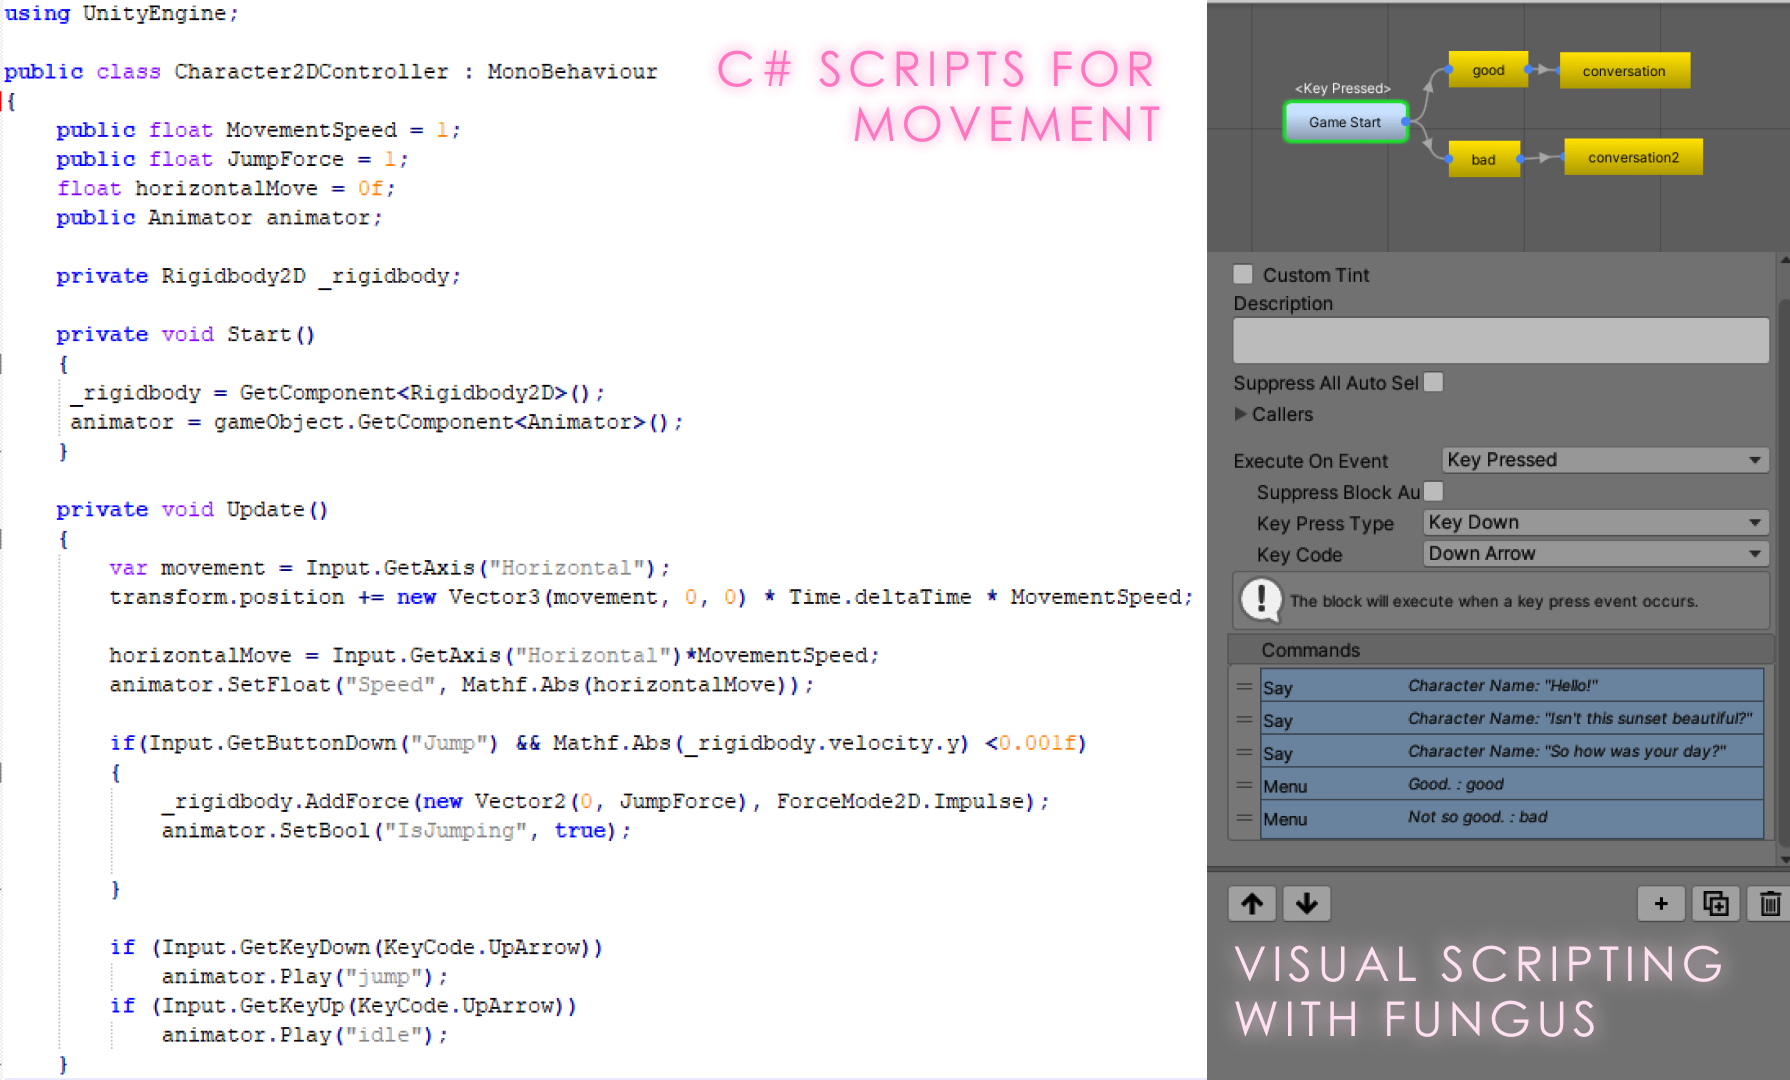Select Say command "Hello!"
This screenshot has height=1080, width=1790.
(x=1511, y=686)
